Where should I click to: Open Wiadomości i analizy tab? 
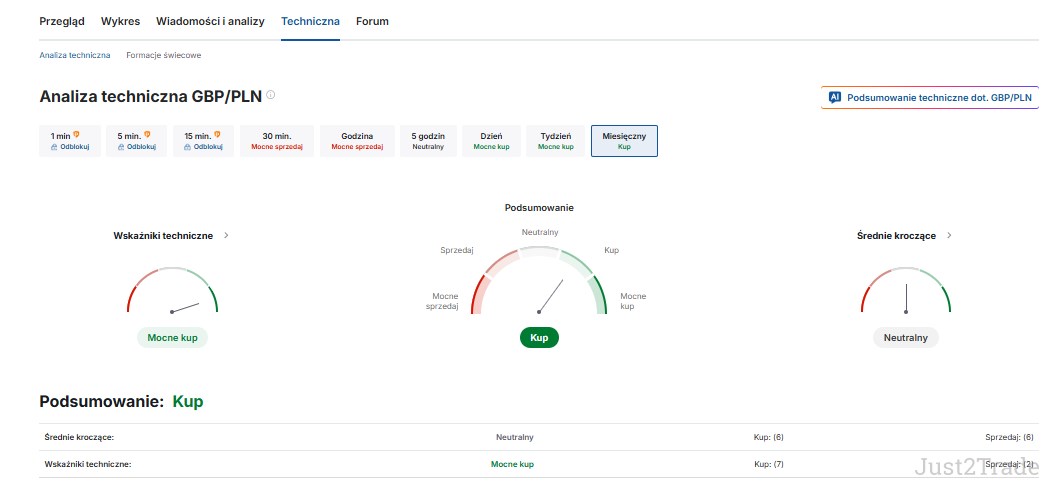click(210, 21)
